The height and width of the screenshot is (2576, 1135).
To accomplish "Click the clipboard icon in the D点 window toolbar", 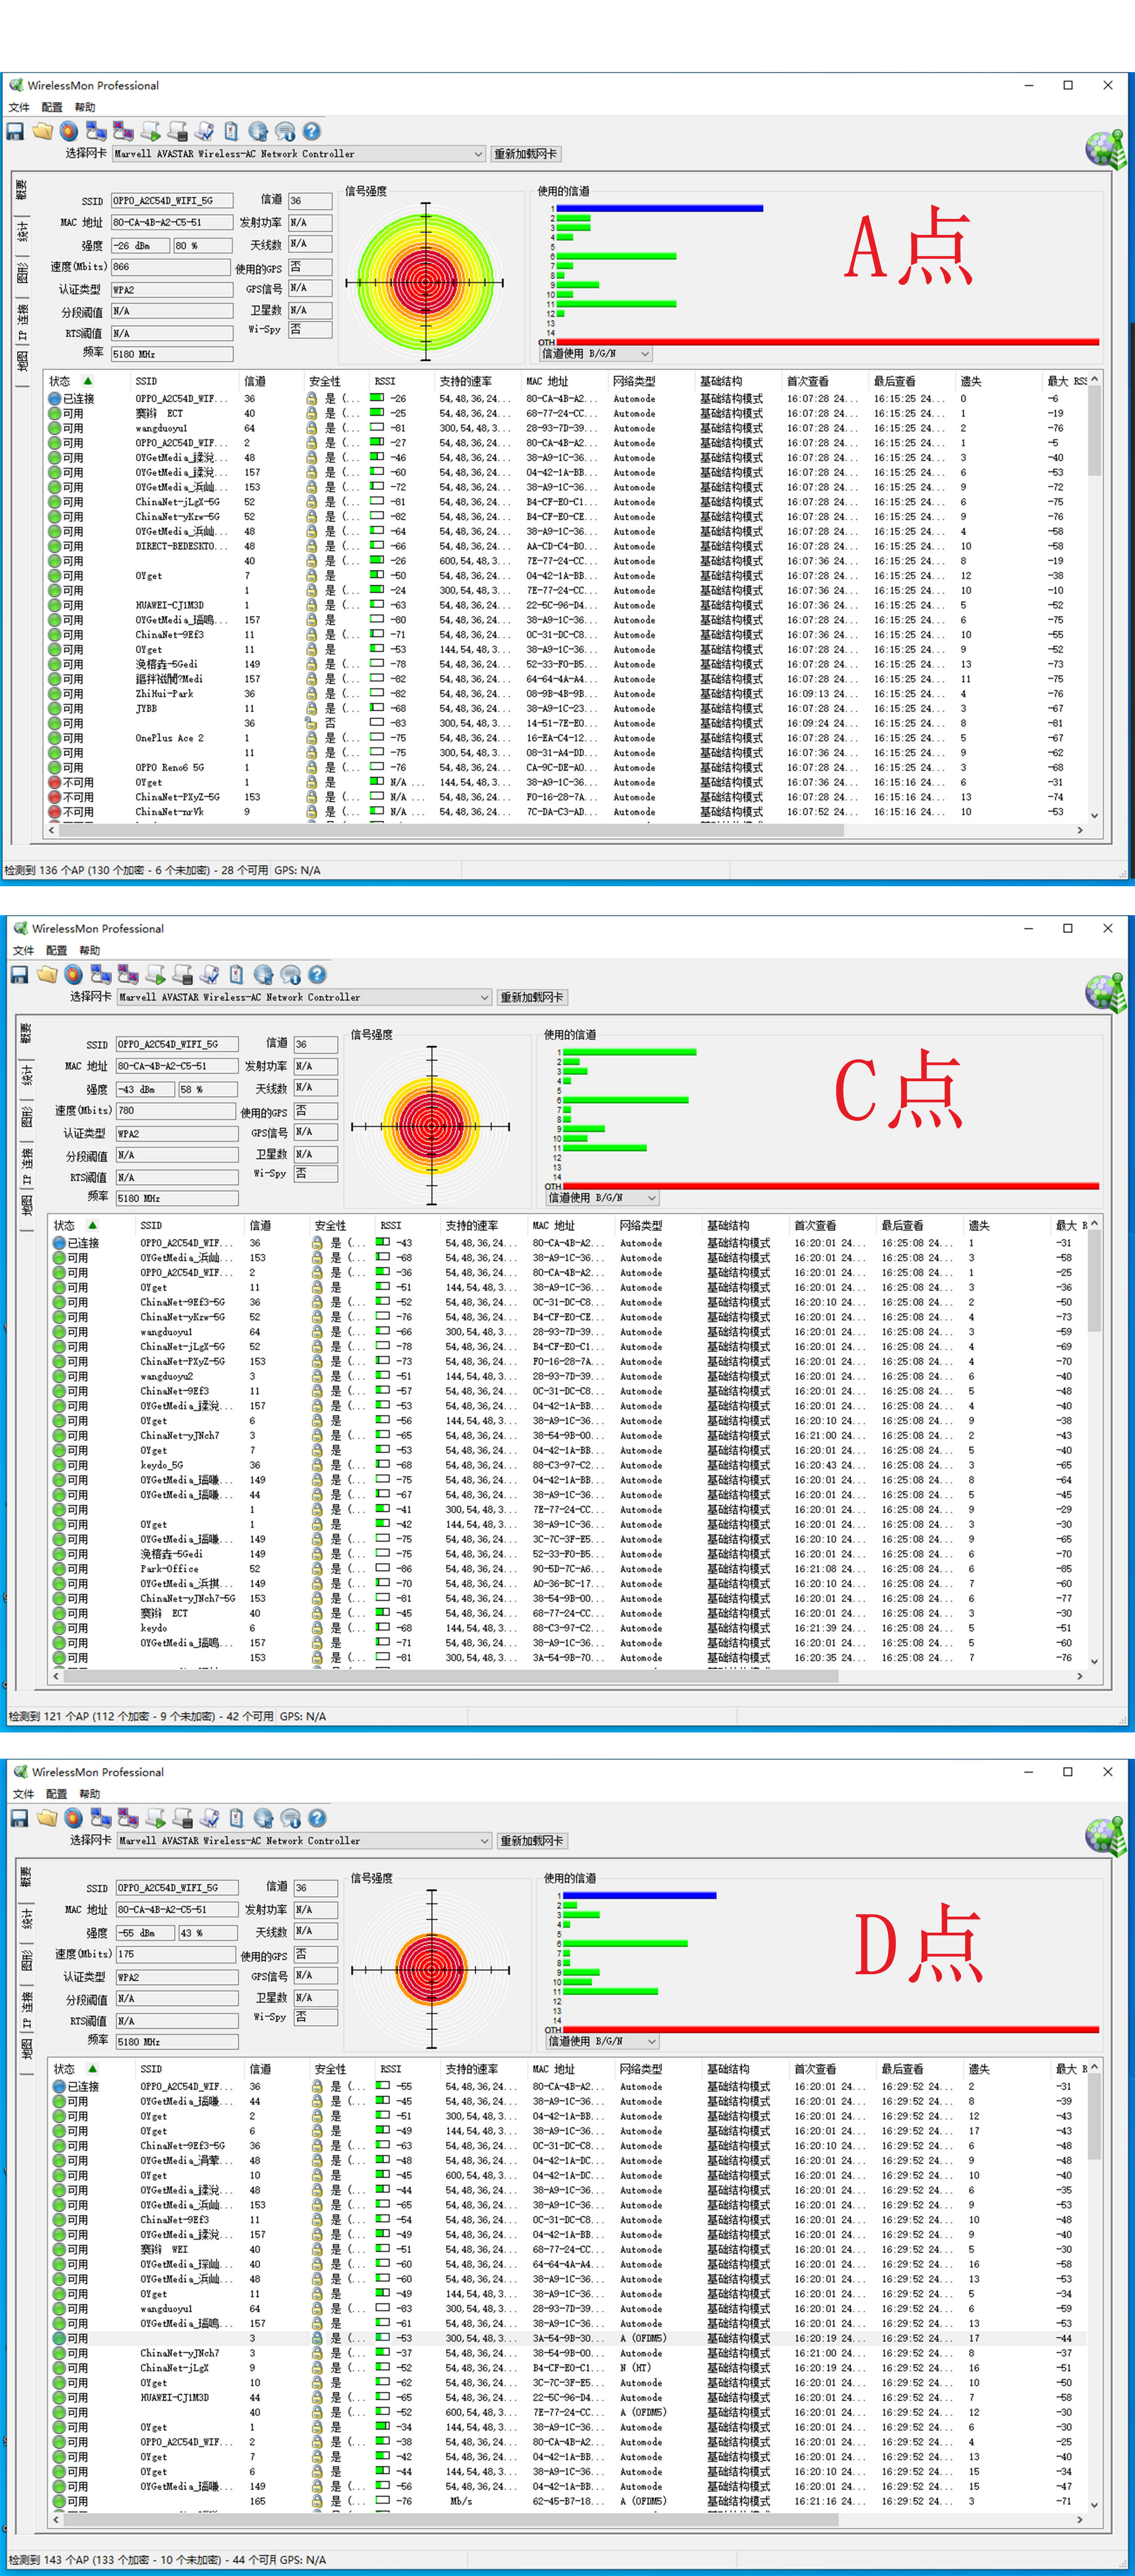I will point(236,1818).
